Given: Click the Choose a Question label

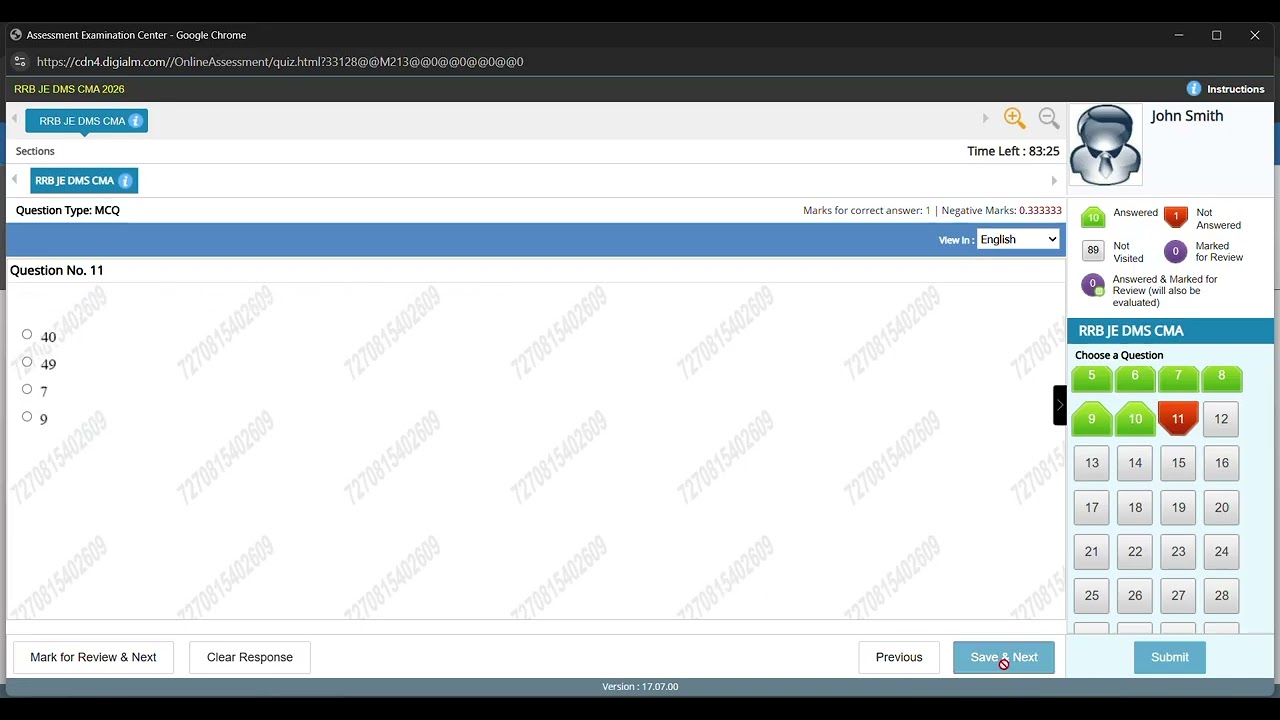Looking at the screenshot, I should click(x=1119, y=355).
